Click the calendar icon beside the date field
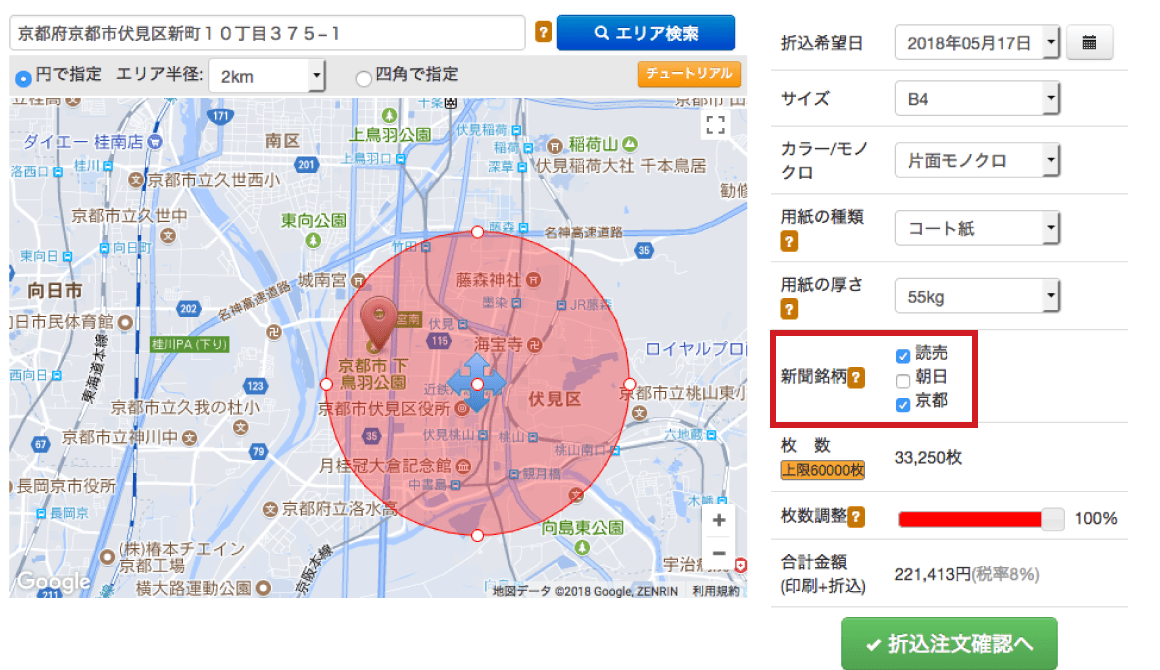1160x670 pixels. click(x=1089, y=43)
